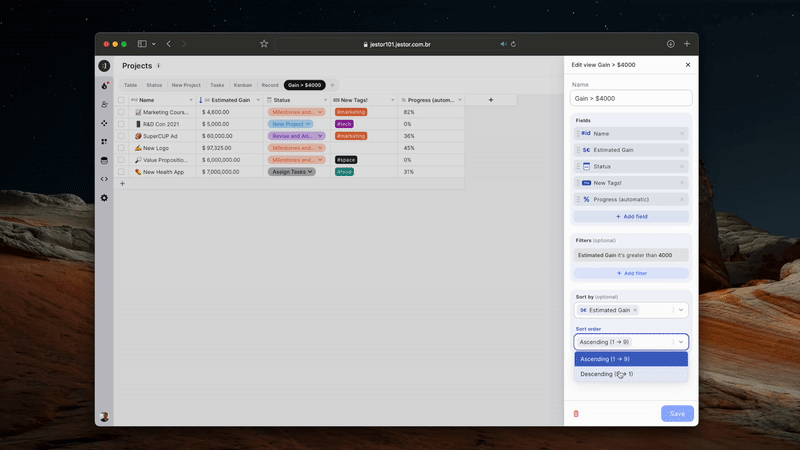Open Estimated Gain column header dropdown arrow

point(258,100)
